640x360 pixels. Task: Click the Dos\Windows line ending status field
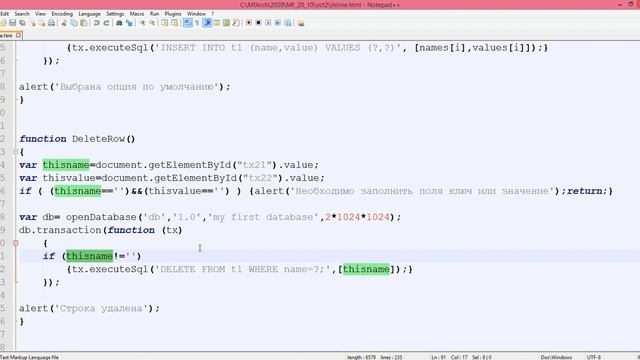pos(556,357)
